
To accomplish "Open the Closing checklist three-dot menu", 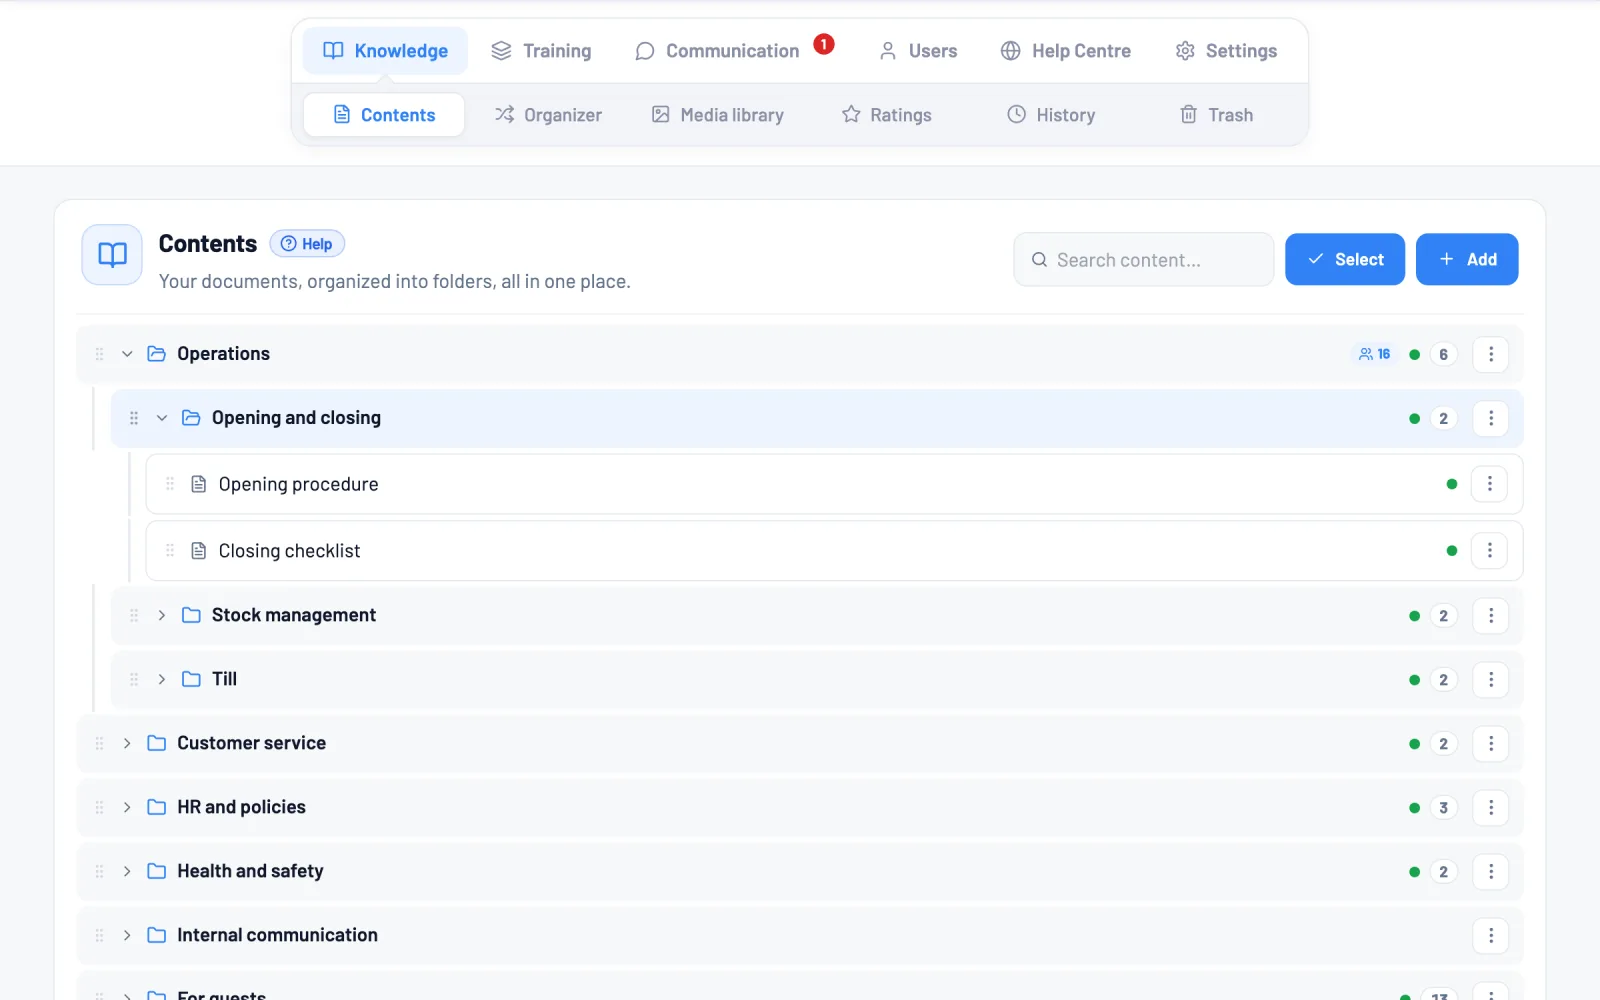I will point(1489,550).
